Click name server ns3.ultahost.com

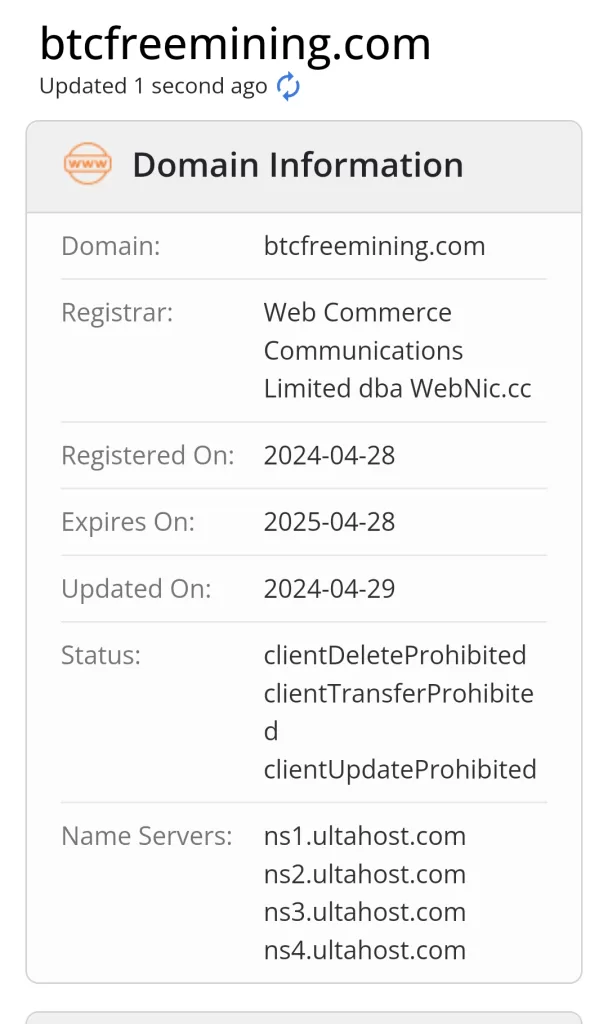[x=364, y=912]
